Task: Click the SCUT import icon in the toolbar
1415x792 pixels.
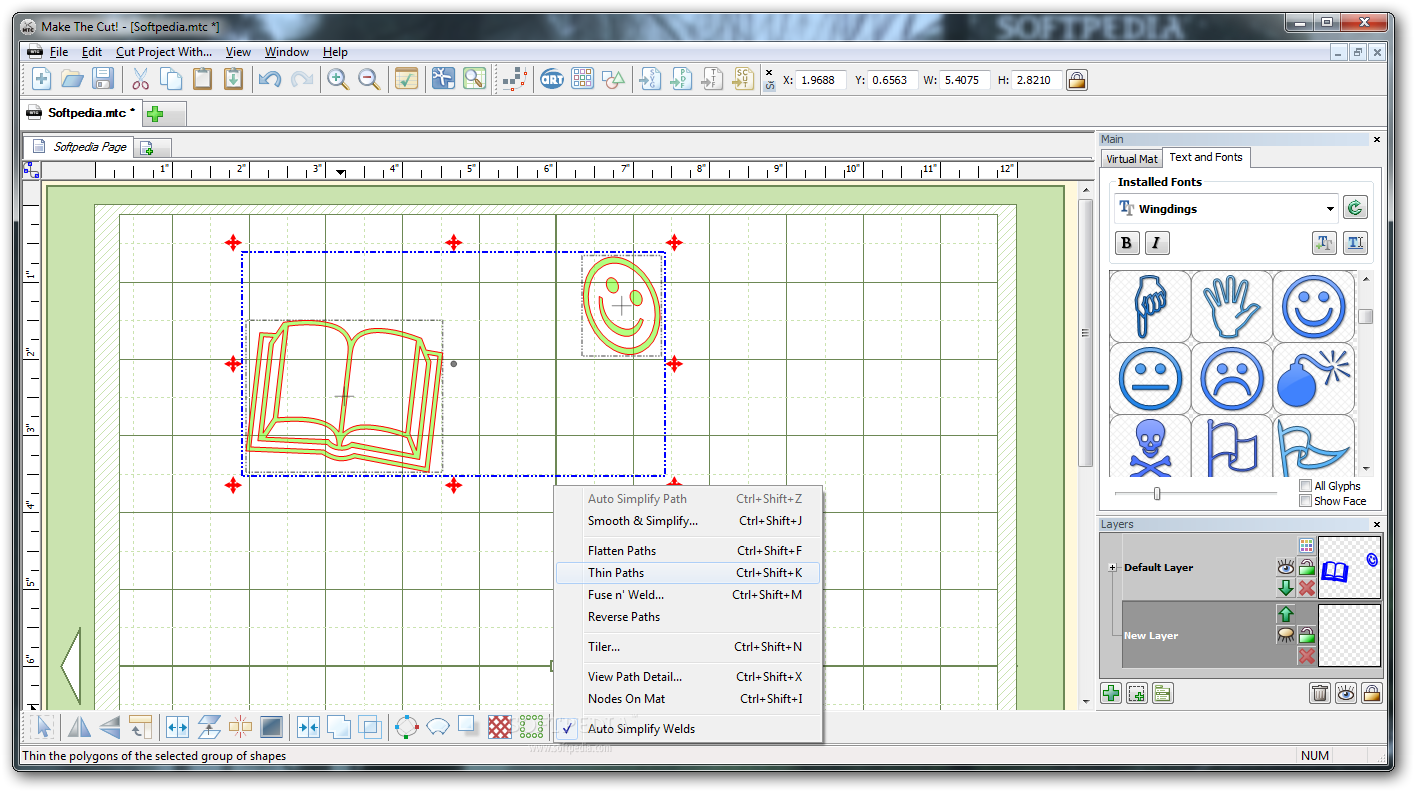Action: (x=743, y=79)
